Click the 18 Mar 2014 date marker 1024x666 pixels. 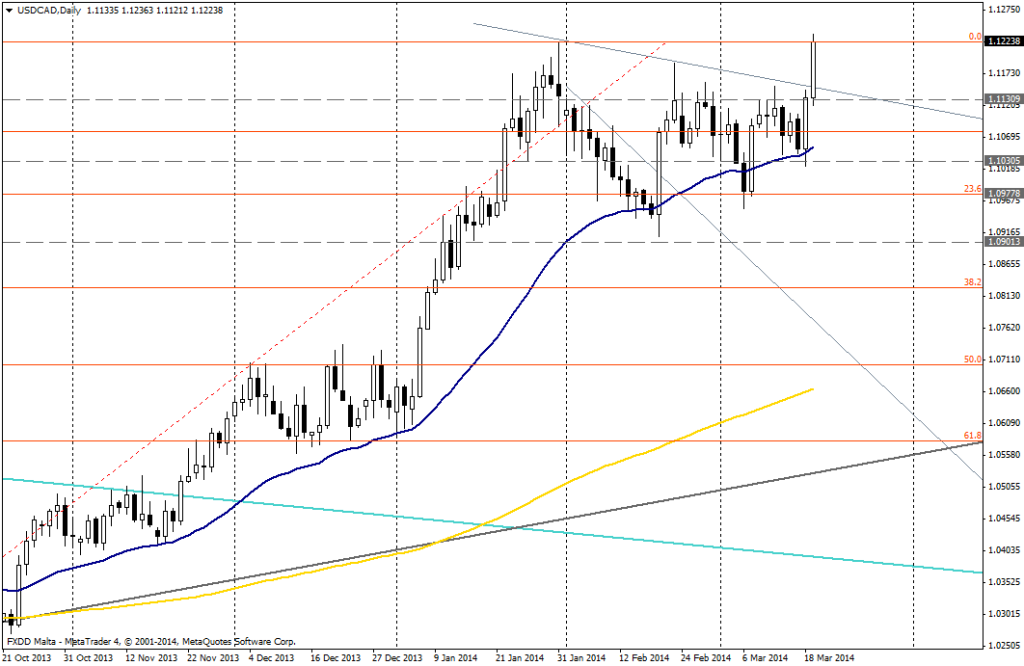pyautogui.click(x=831, y=657)
